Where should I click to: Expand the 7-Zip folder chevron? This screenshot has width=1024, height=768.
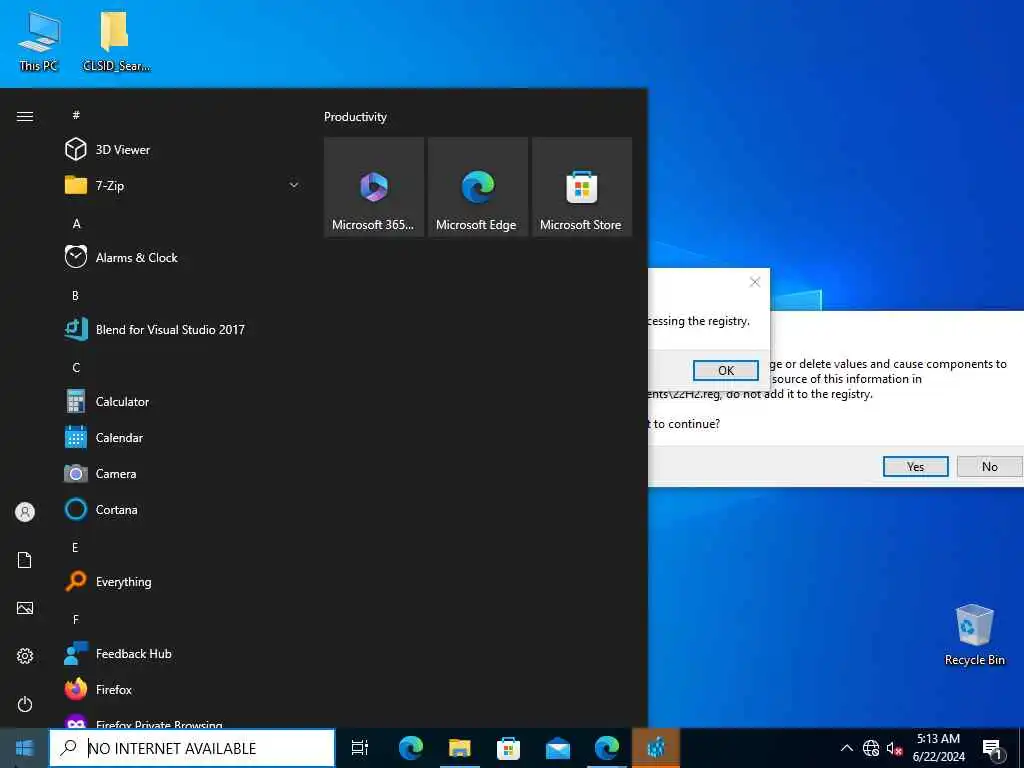[x=294, y=185]
